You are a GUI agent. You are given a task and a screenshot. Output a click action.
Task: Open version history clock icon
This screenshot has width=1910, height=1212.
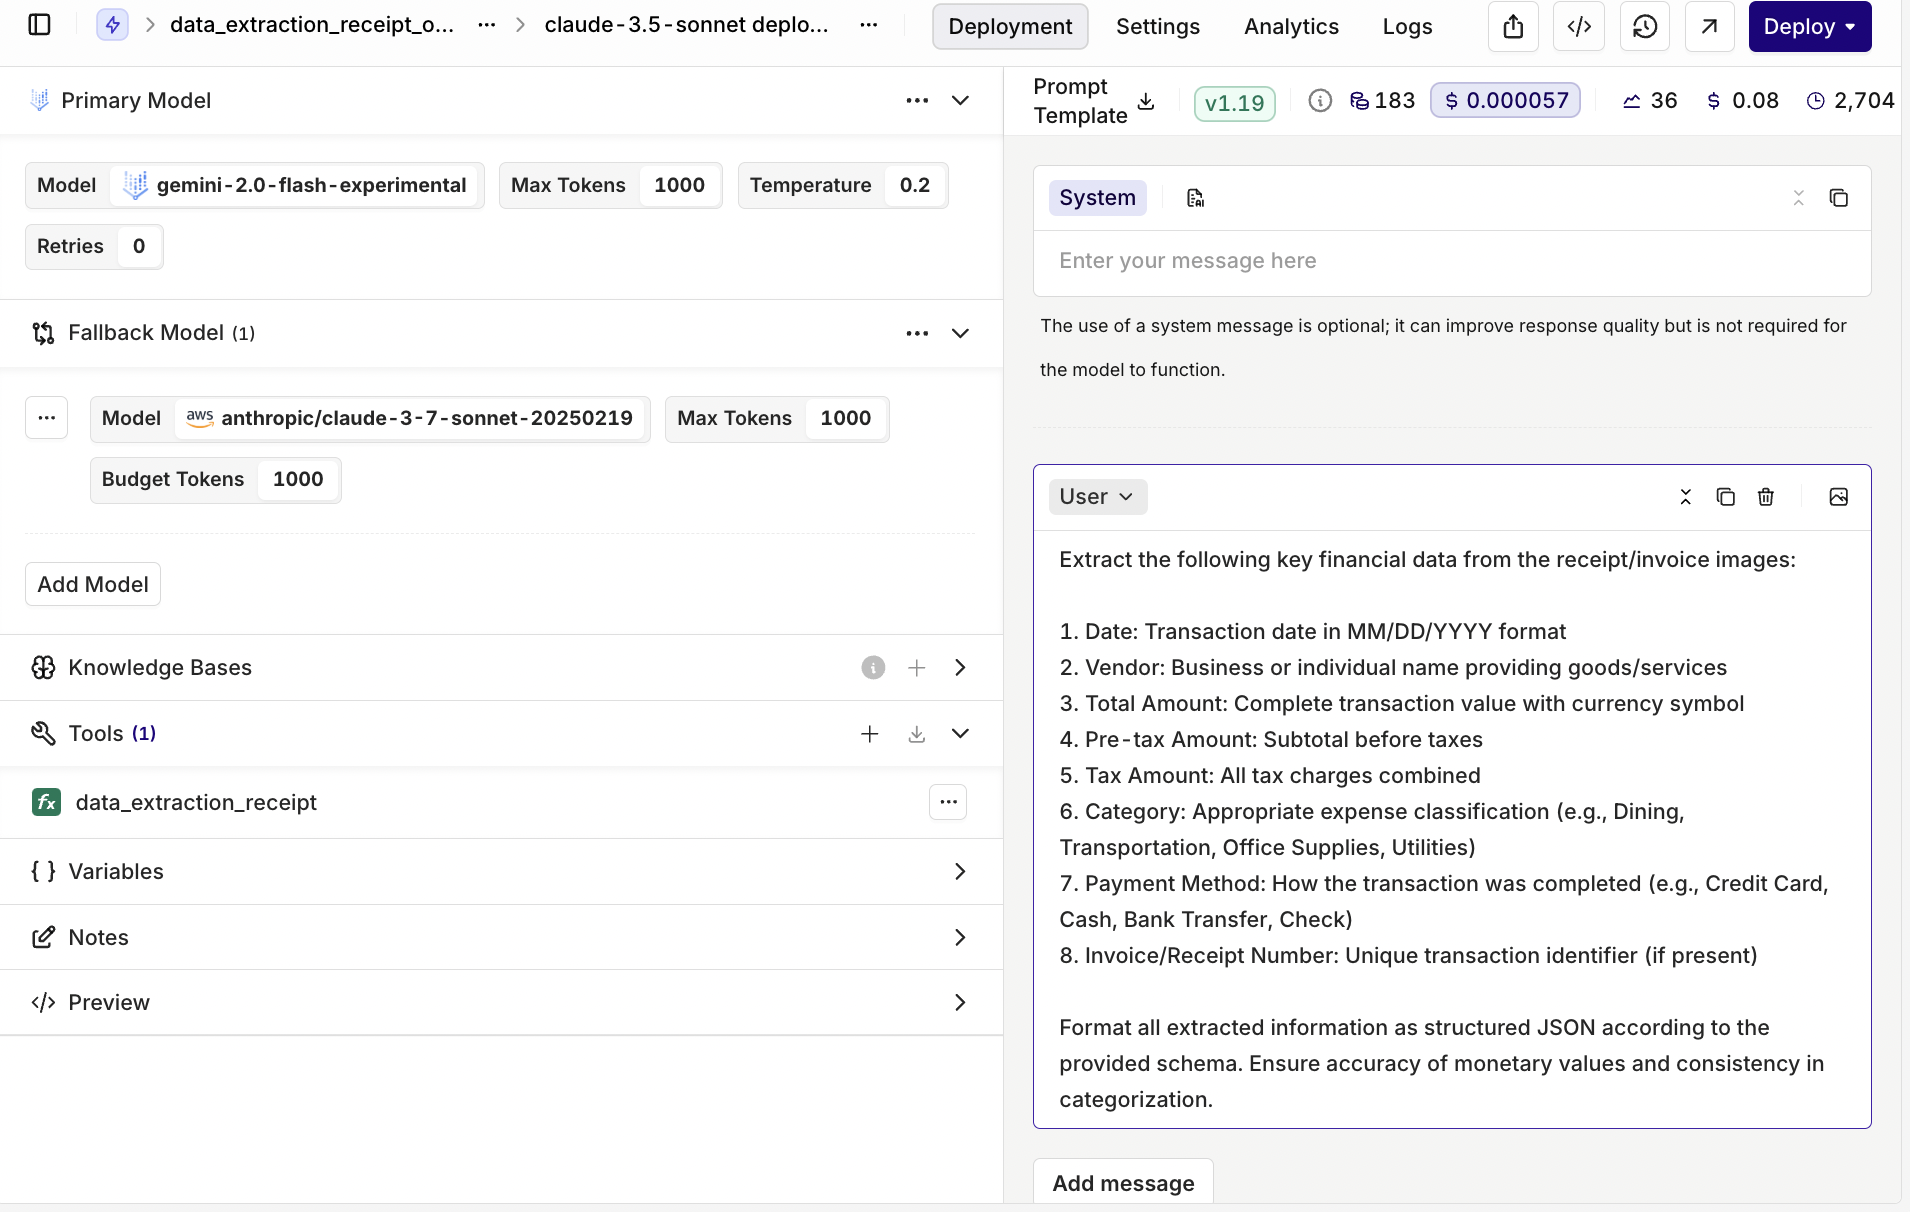point(1645,26)
